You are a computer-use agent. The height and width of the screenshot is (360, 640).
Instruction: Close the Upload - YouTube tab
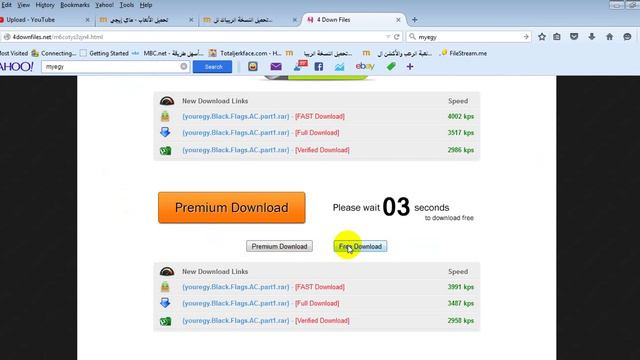tap(87, 20)
